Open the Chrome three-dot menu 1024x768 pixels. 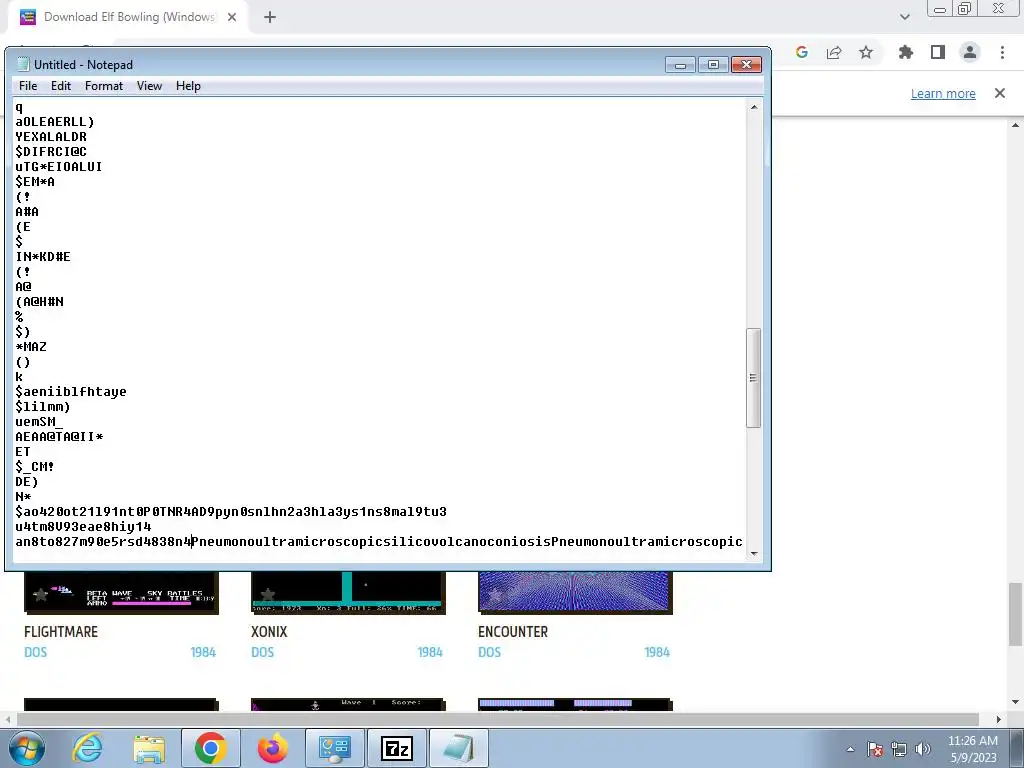pos(1002,52)
